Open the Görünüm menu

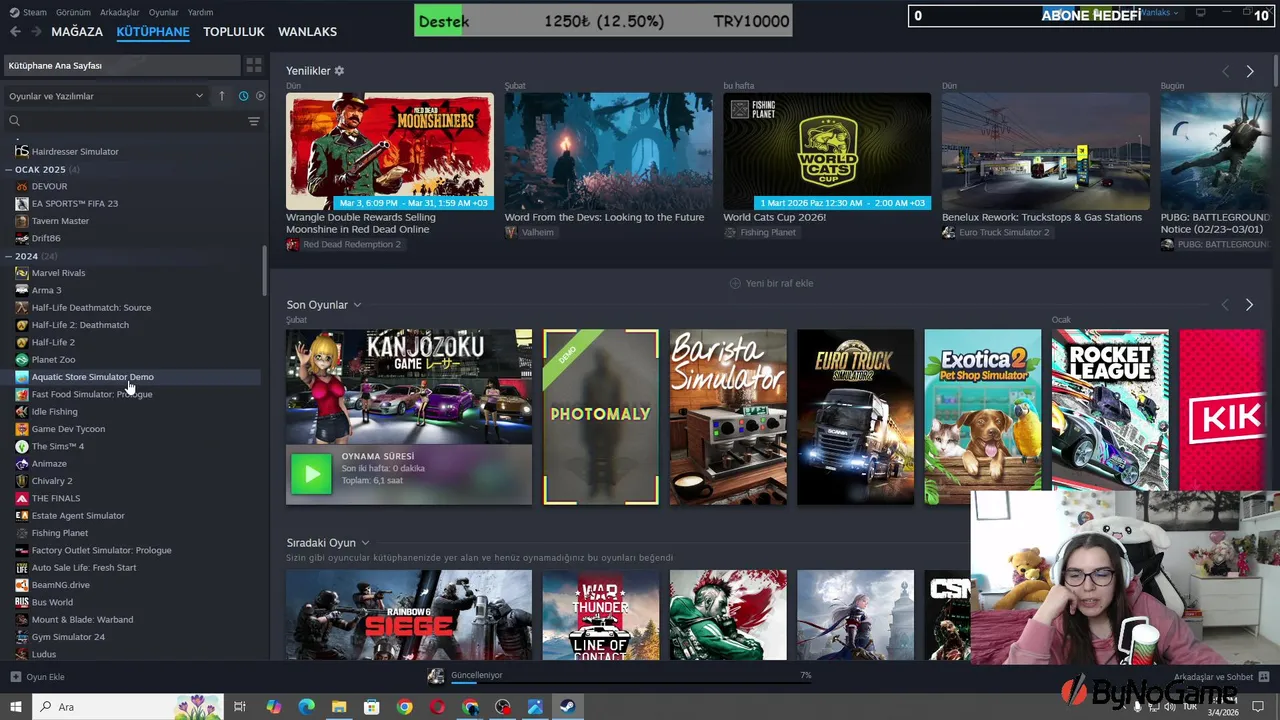73,12
